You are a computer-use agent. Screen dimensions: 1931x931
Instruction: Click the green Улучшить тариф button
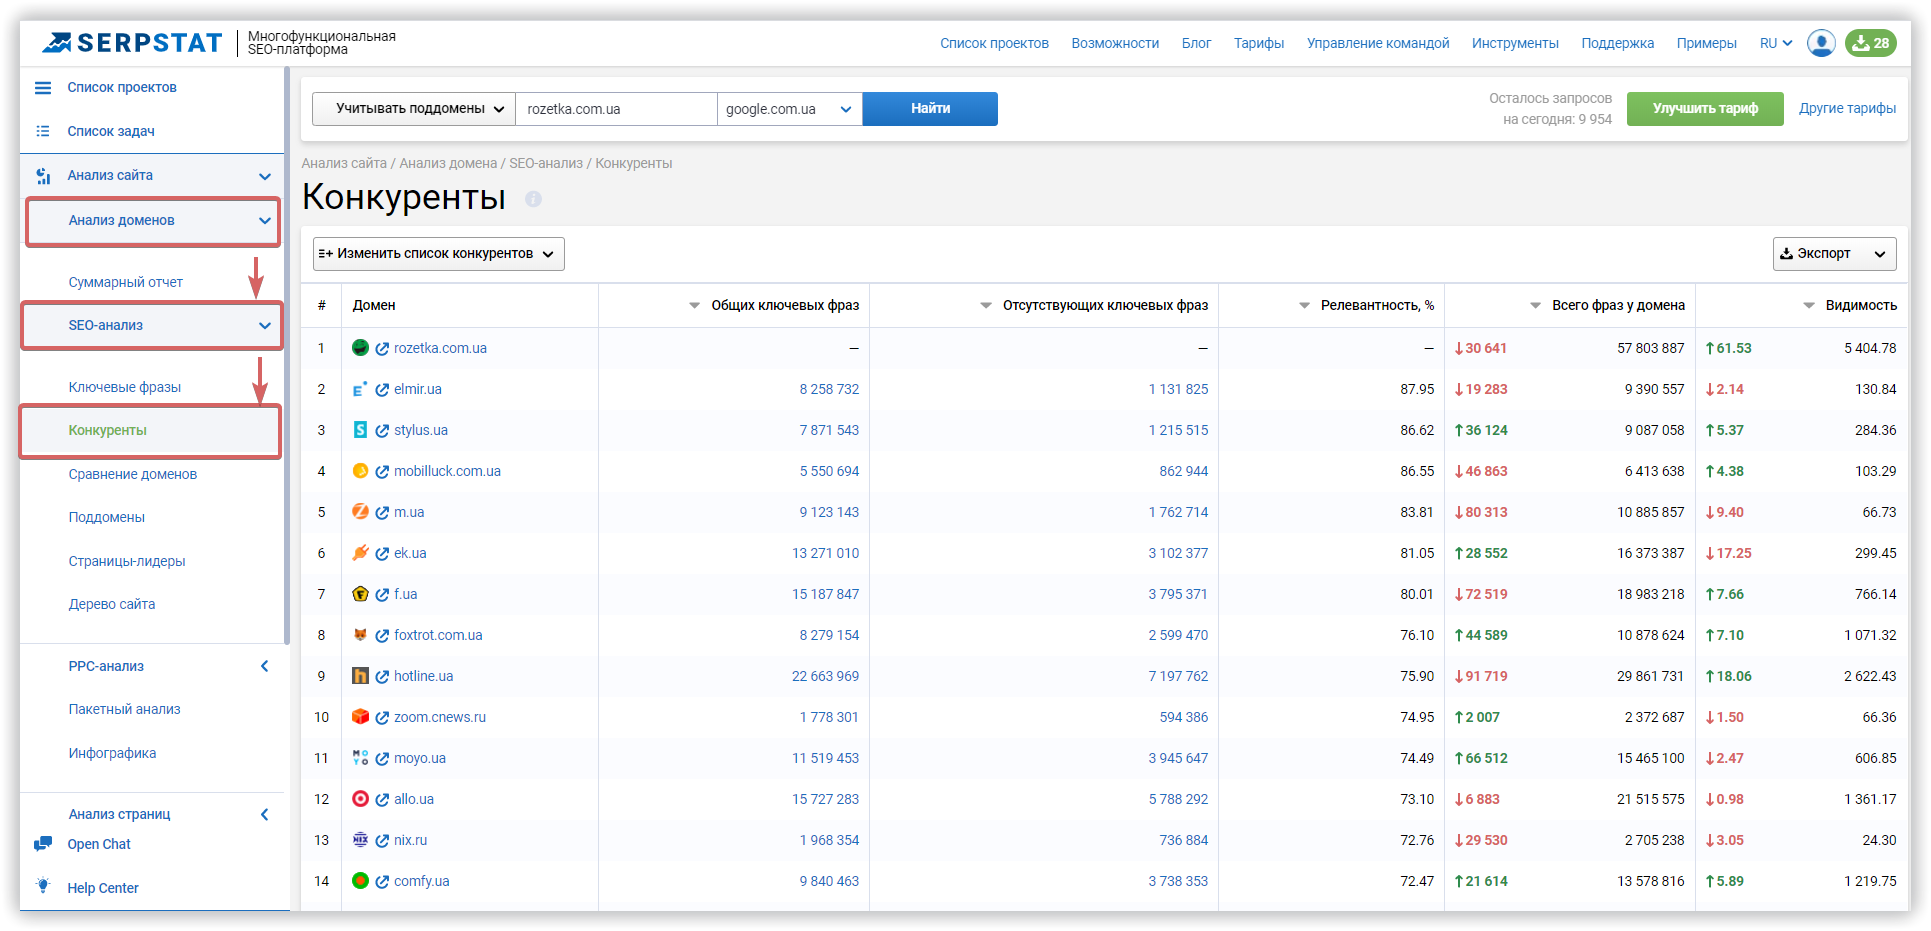(1705, 109)
